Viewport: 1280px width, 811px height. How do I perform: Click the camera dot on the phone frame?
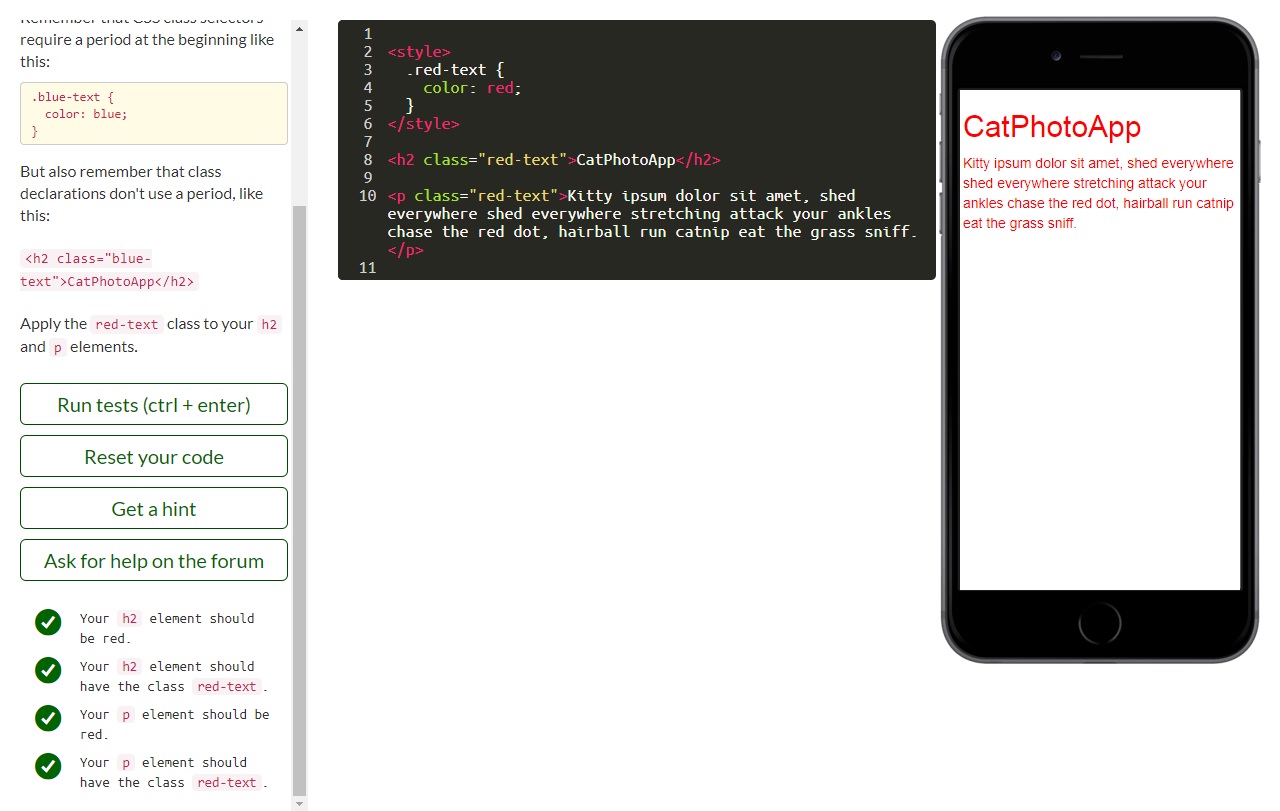pyautogui.click(x=1057, y=57)
